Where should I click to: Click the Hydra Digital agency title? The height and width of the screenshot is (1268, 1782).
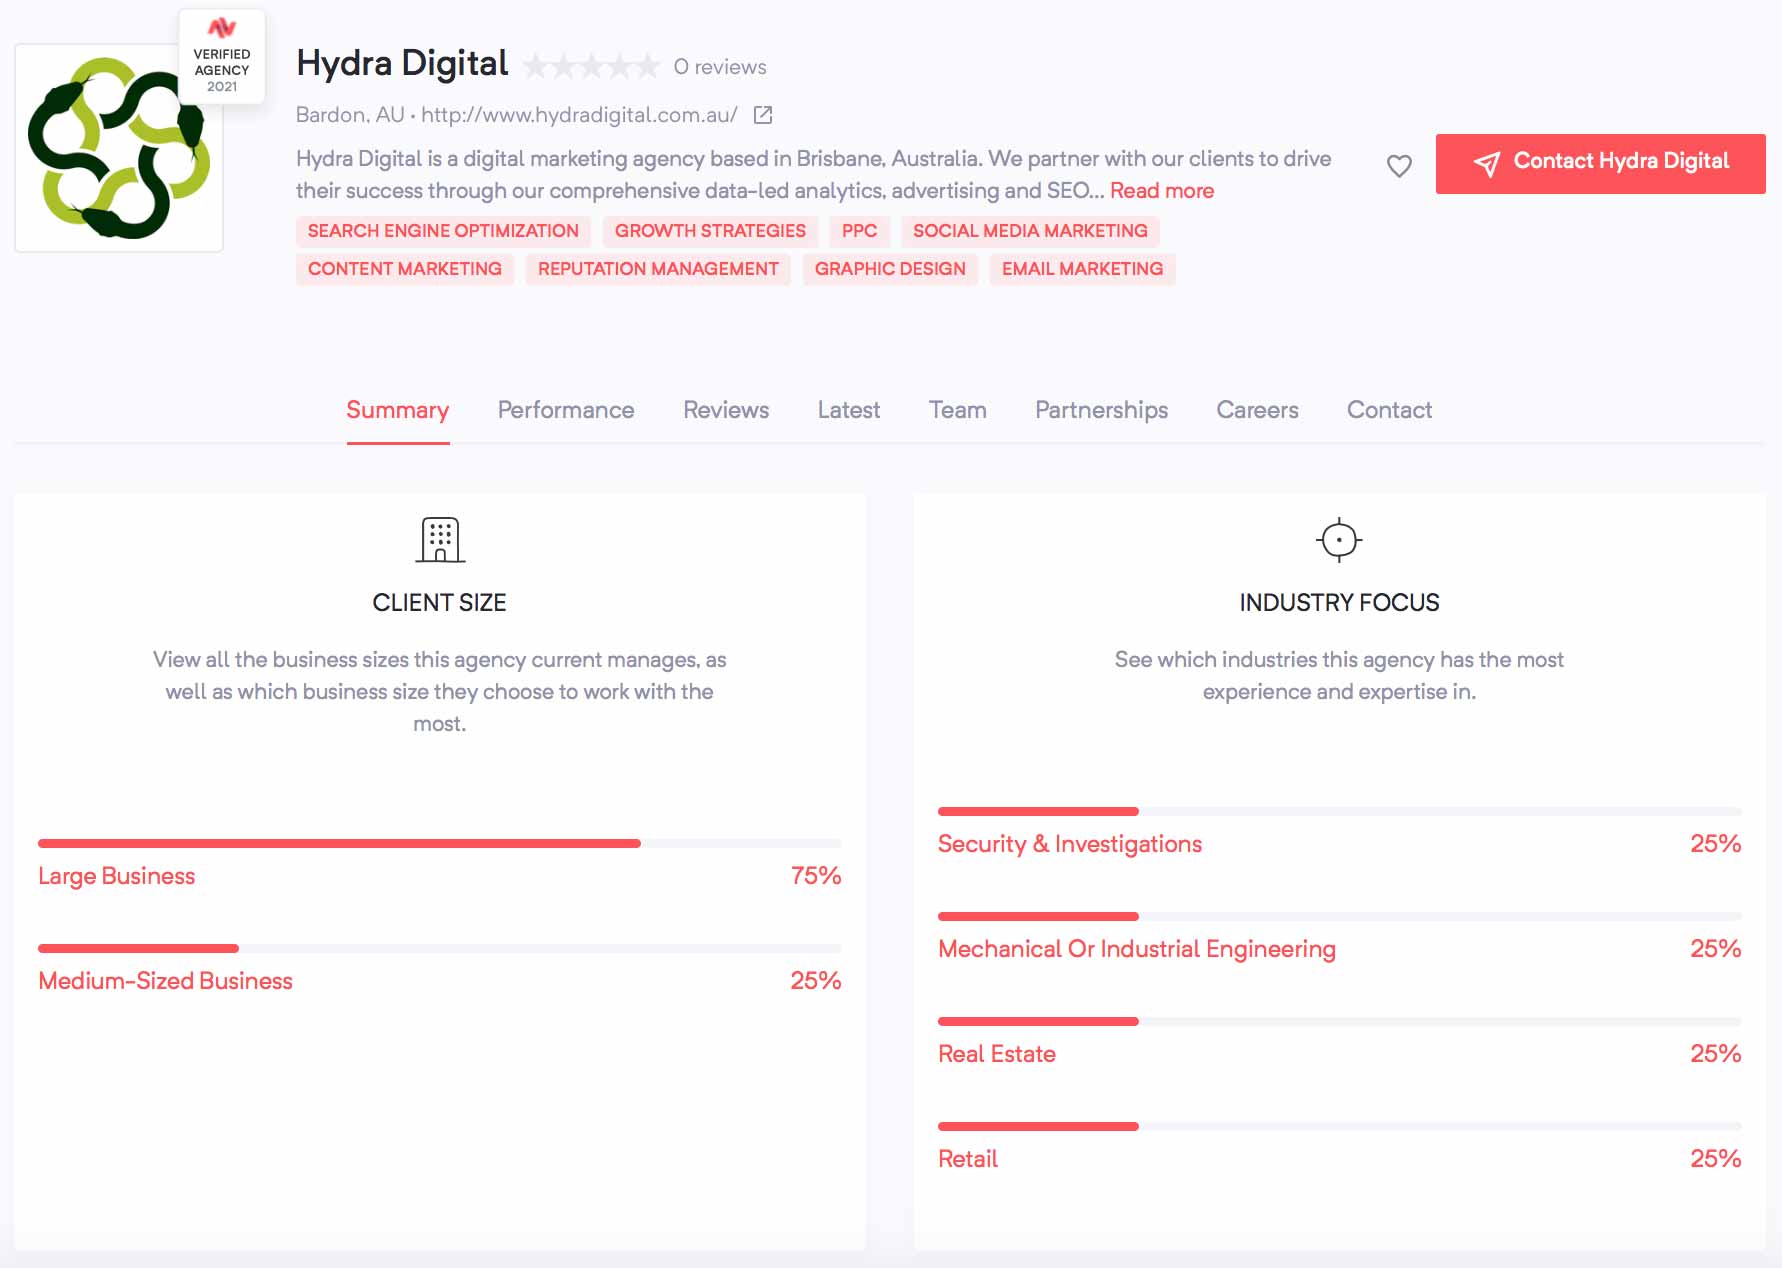point(403,64)
